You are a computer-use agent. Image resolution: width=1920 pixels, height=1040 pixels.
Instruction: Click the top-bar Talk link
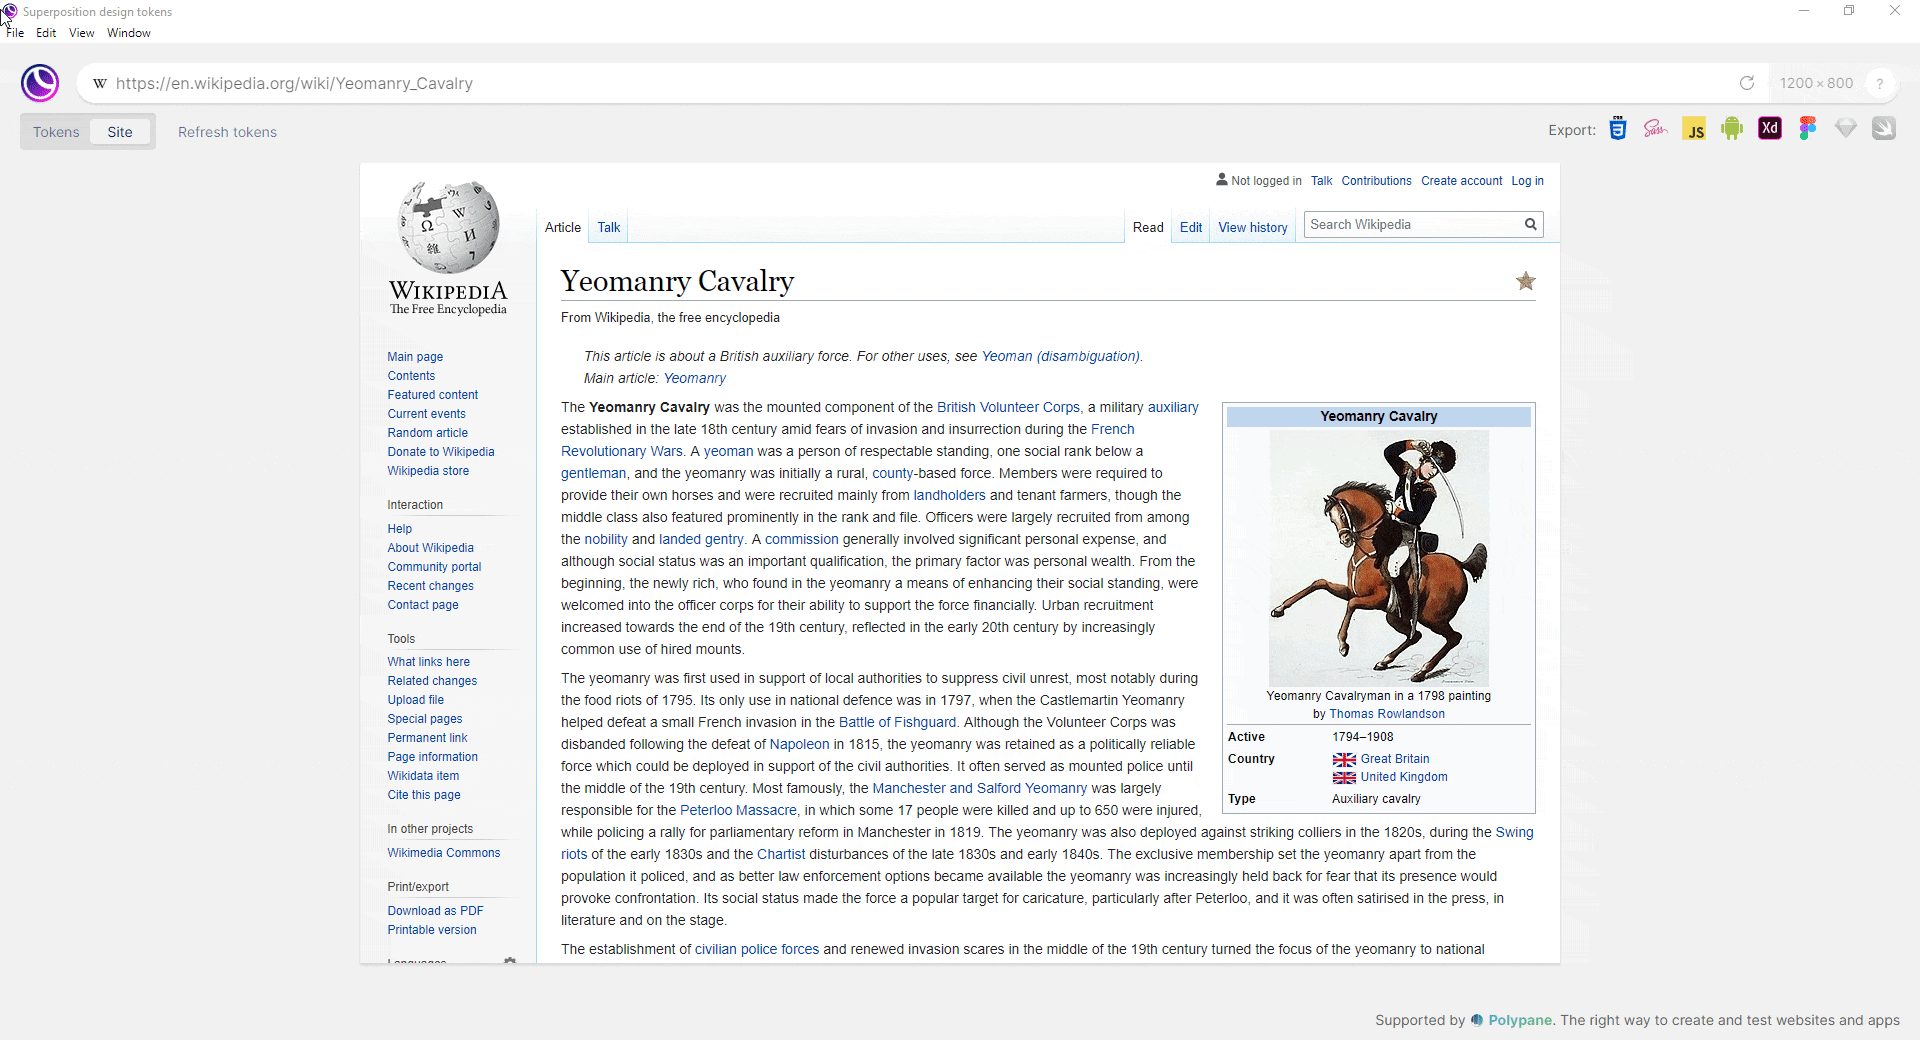tap(1322, 181)
